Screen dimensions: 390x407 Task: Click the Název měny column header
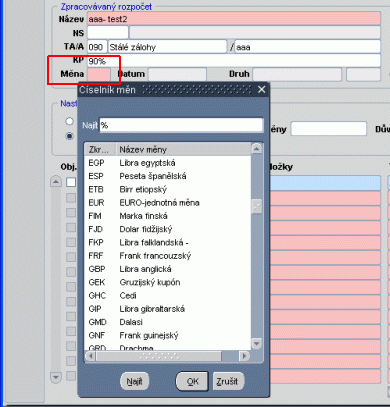pos(183,150)
